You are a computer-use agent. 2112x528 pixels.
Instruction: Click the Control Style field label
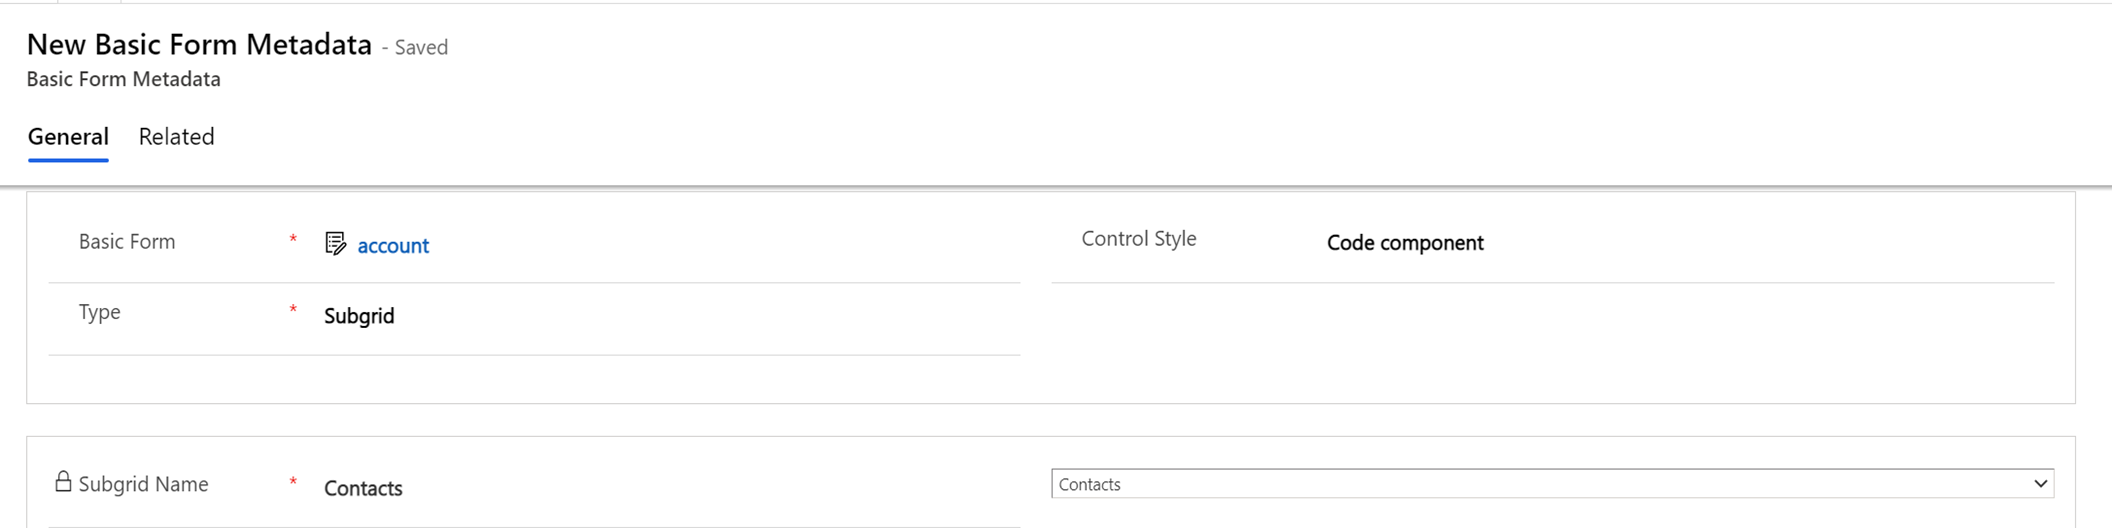click(x=1138, y=239)
